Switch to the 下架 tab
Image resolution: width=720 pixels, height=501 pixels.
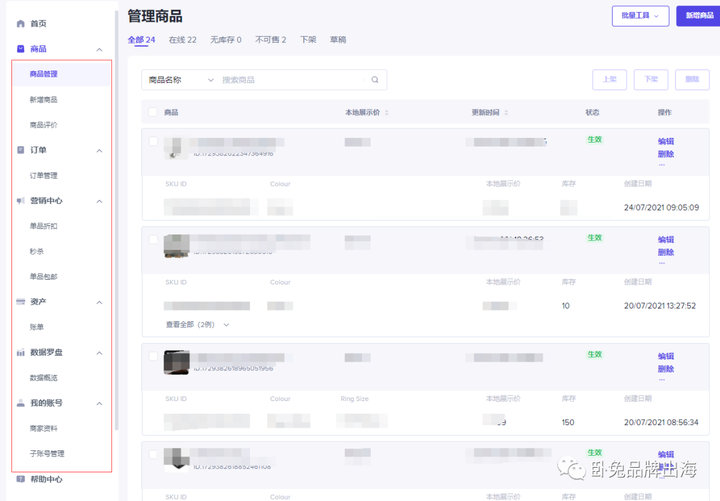[x=308, y=40]
